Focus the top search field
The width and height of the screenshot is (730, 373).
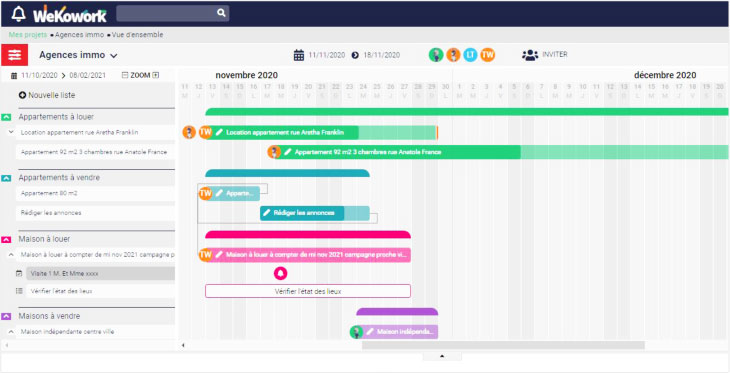coord(172,13)
